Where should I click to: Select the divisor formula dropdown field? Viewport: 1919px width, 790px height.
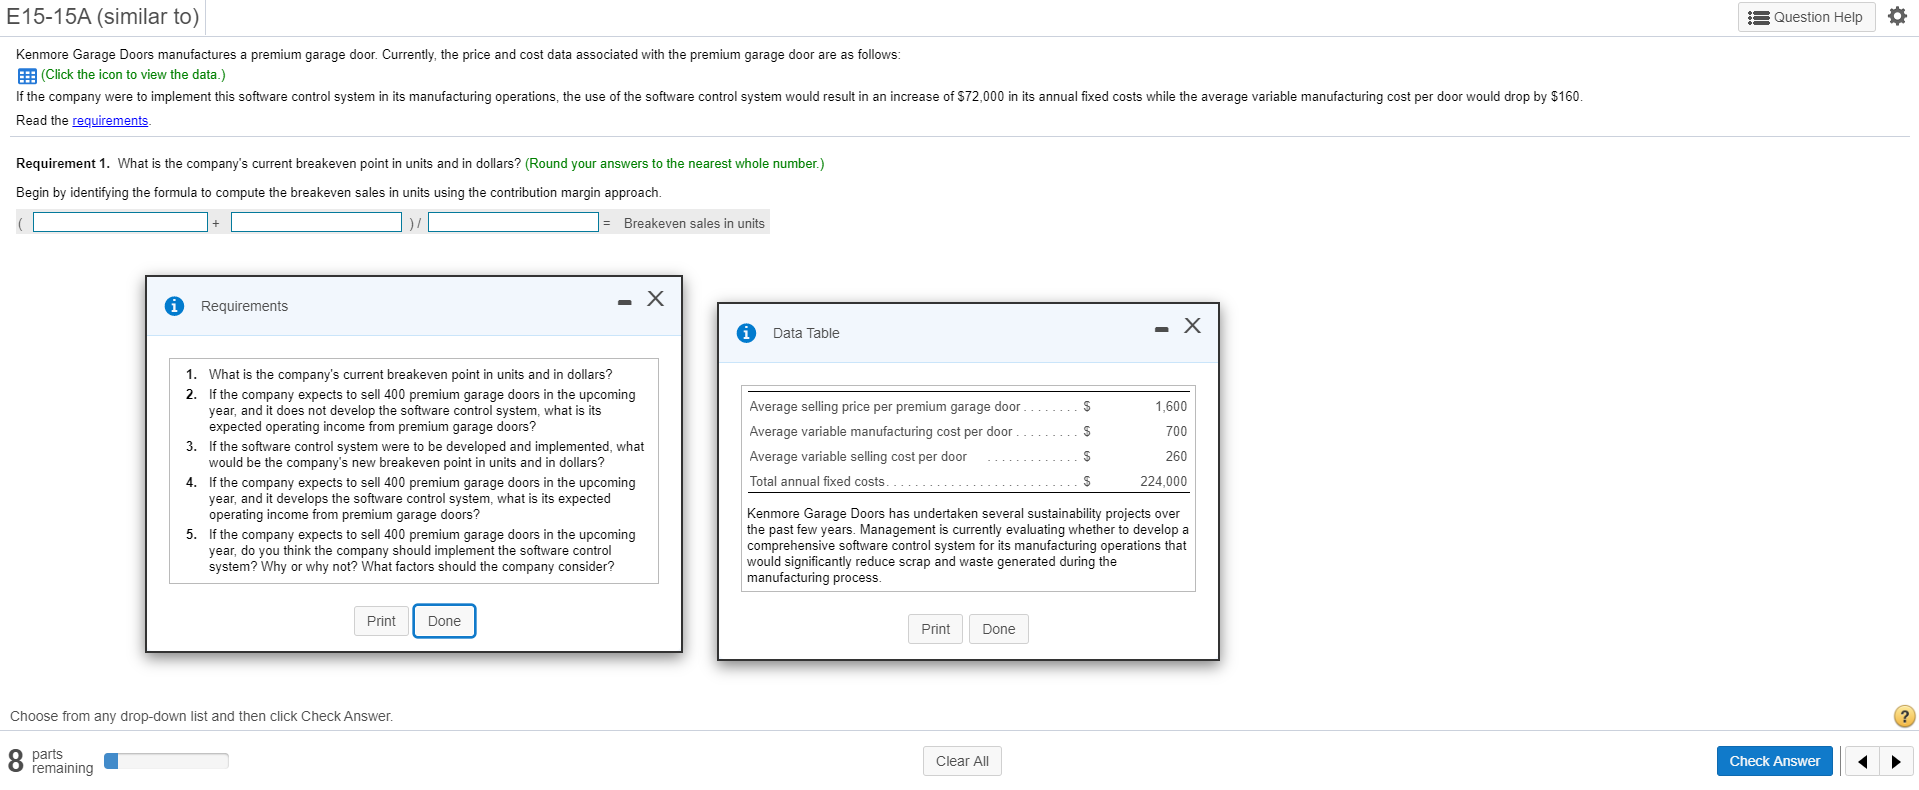pyautogui.click(x=513, y=222)
